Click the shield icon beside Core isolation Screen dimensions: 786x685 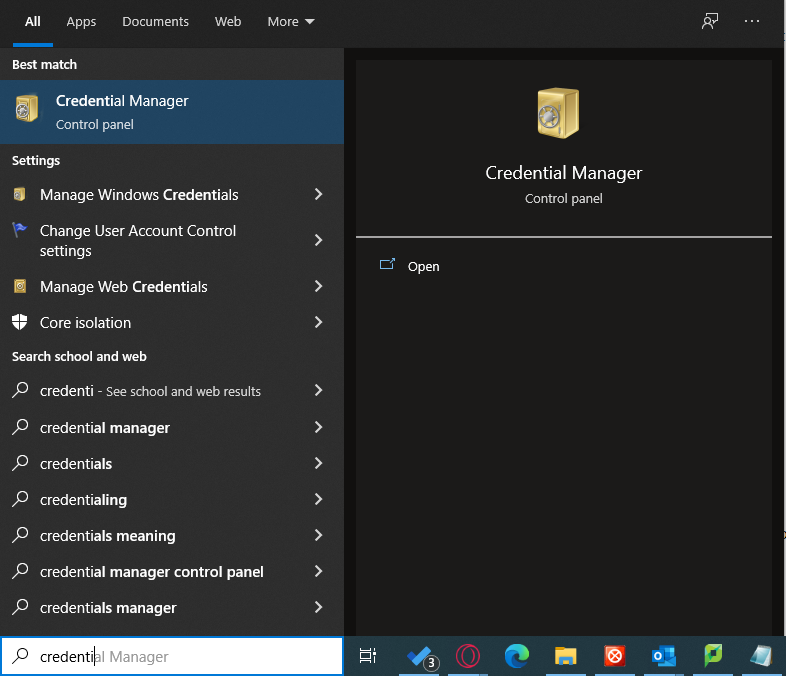click(20, 322)
